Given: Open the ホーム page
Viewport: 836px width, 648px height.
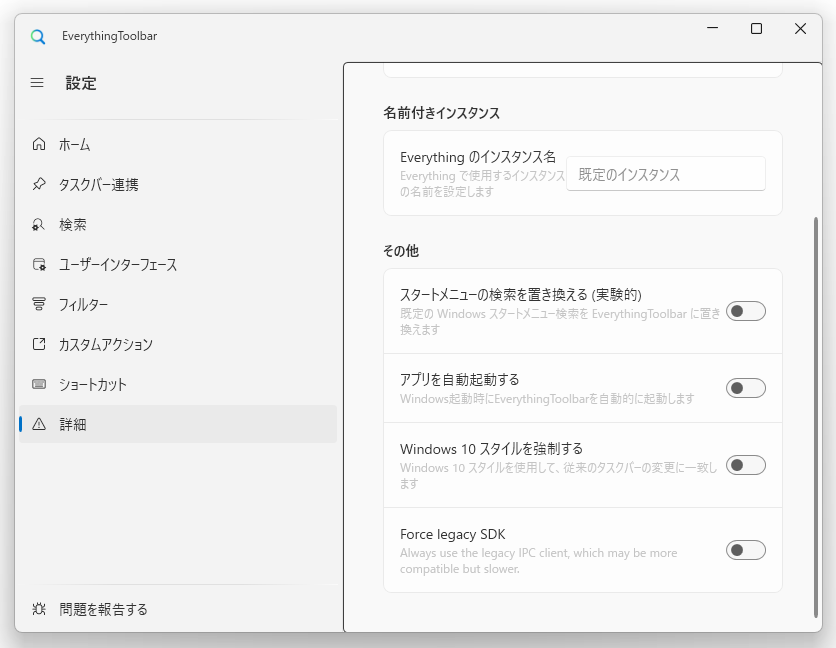Looking at the screenshot, I should pos(178,144).
